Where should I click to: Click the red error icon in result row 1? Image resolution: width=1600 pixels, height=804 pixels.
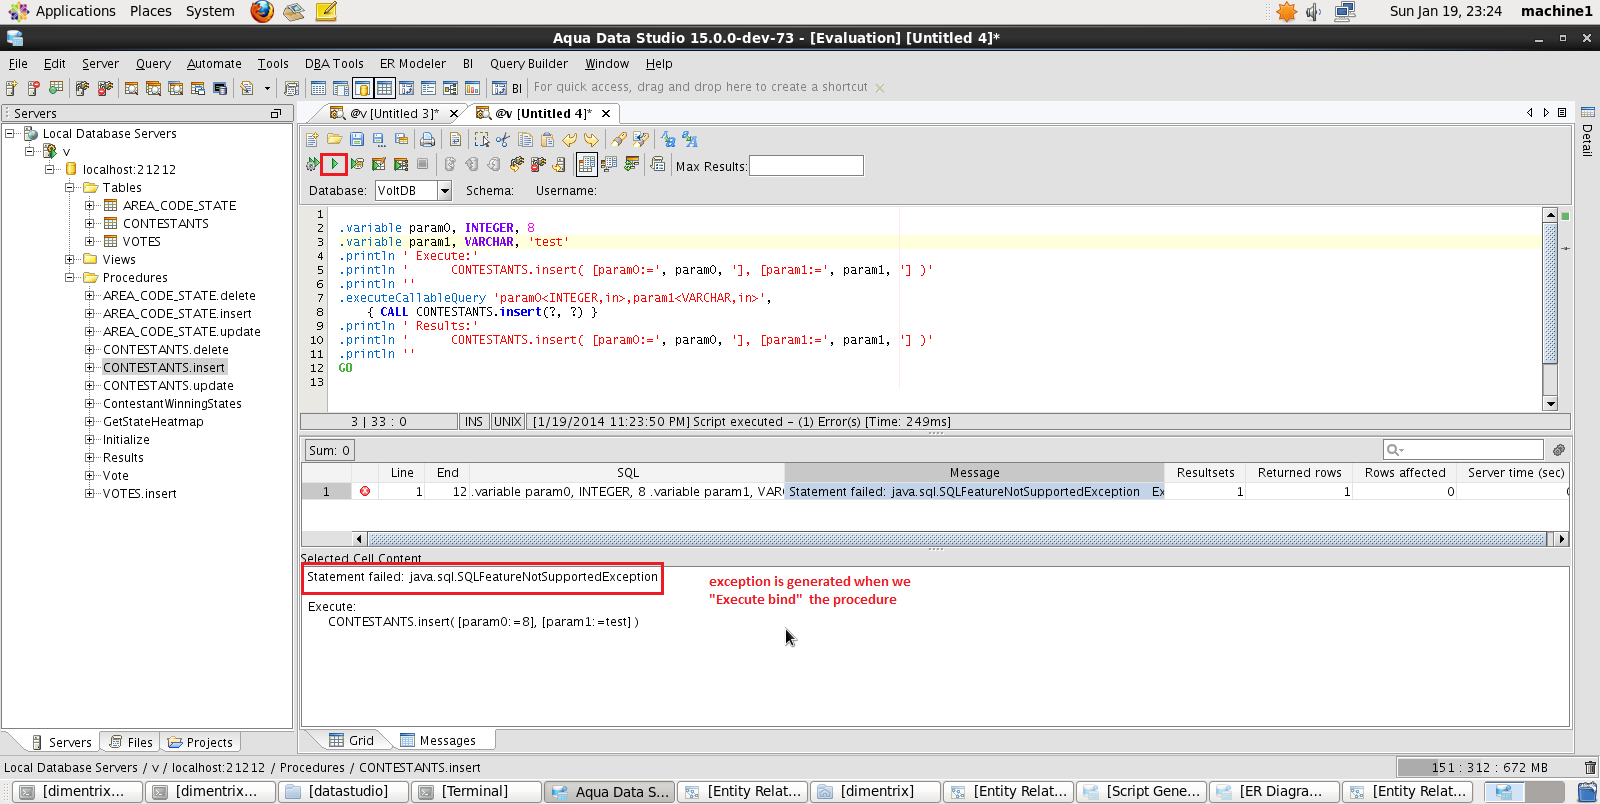tap(365, 491)
